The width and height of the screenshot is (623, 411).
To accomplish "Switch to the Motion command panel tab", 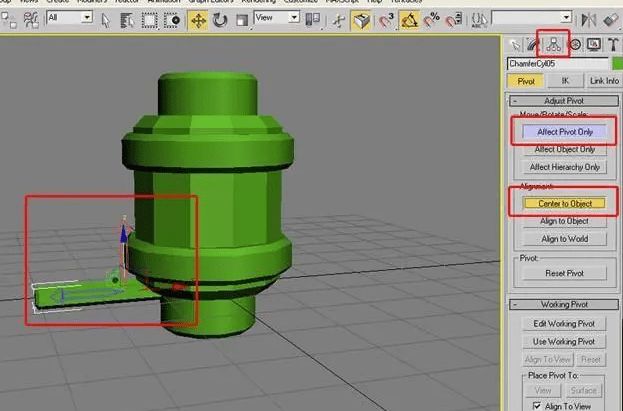I will tap(575, 45).
